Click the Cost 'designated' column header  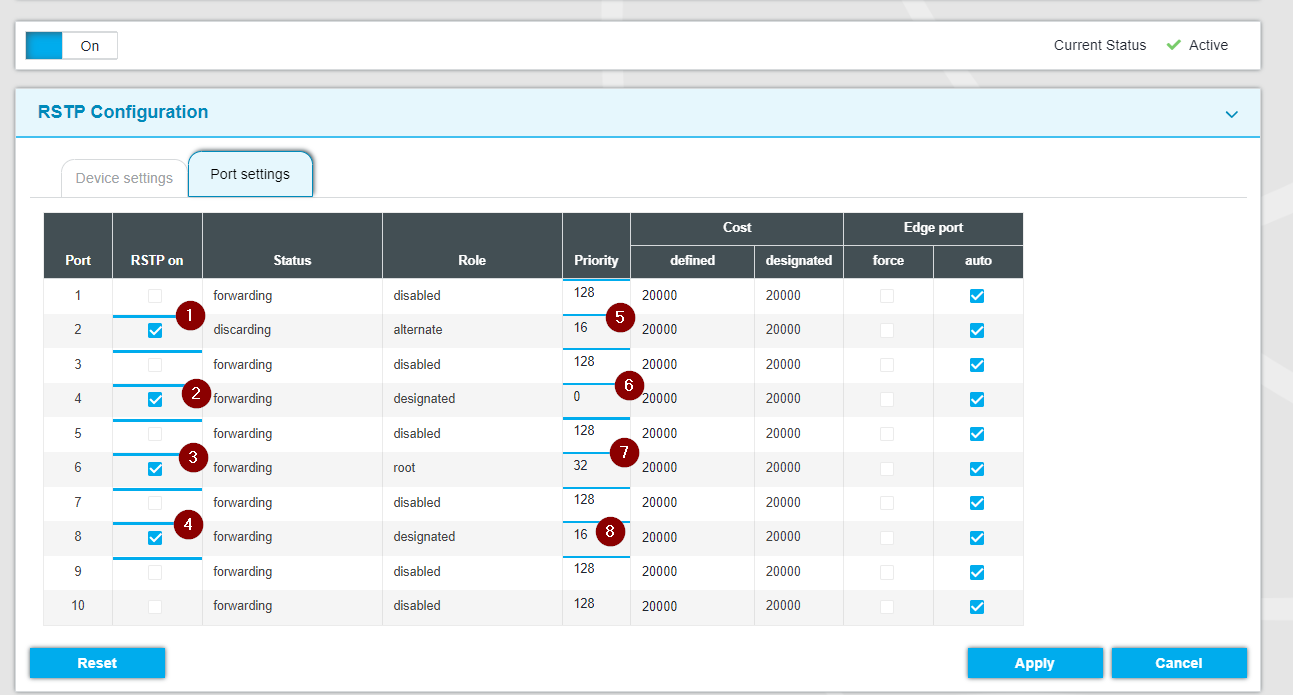(799, 260)
